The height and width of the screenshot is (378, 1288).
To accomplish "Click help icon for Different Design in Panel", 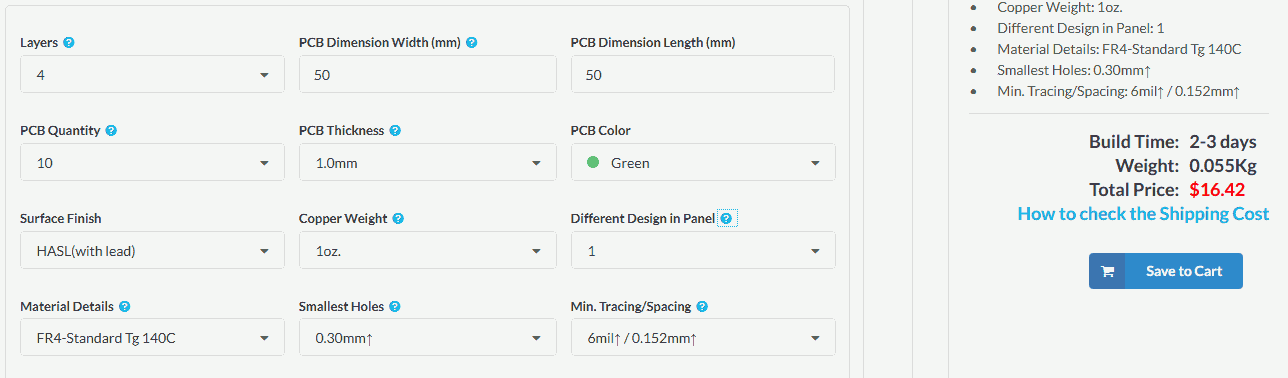I will click(x=726, y=219).
